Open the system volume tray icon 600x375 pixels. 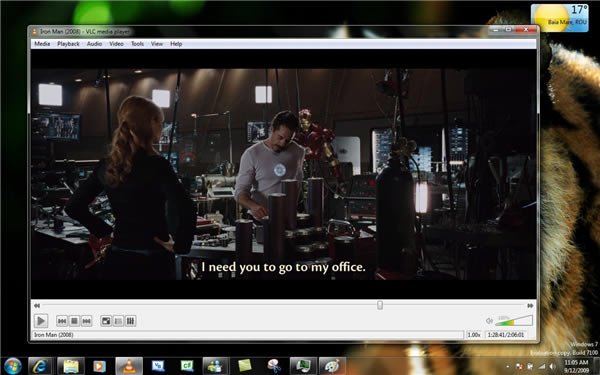[x=552, y=366]
